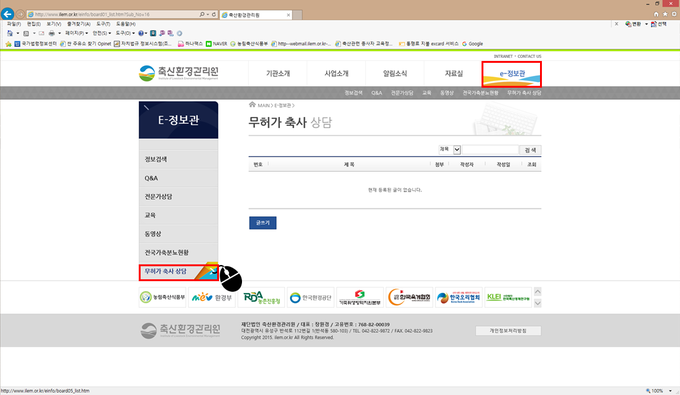Click into the board search text field
The width and height of the screenshot is (680, 395).
(x=490, y=150)
